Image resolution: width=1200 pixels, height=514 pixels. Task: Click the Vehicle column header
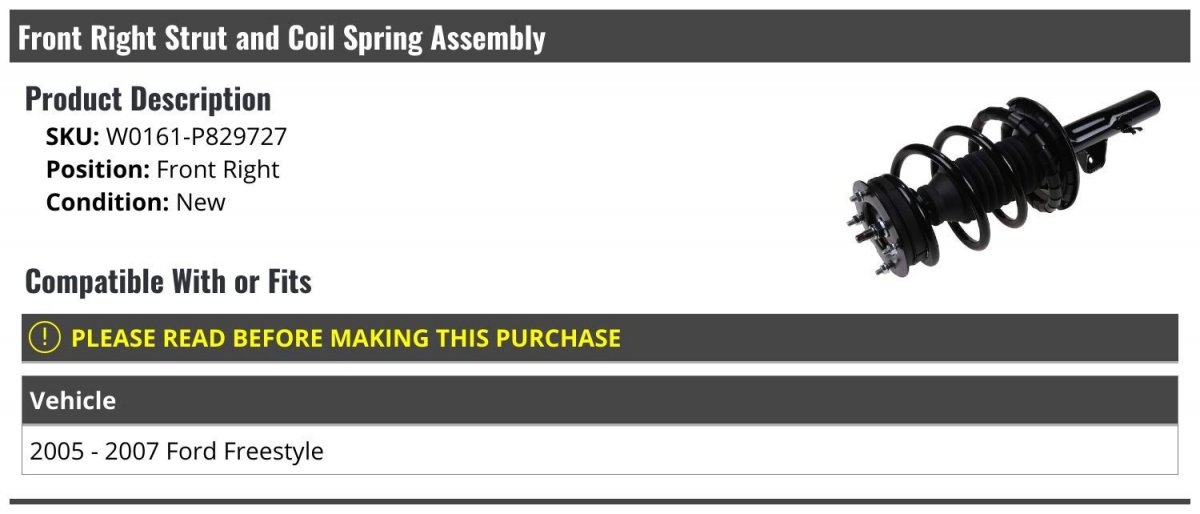(x=73, y=401)
